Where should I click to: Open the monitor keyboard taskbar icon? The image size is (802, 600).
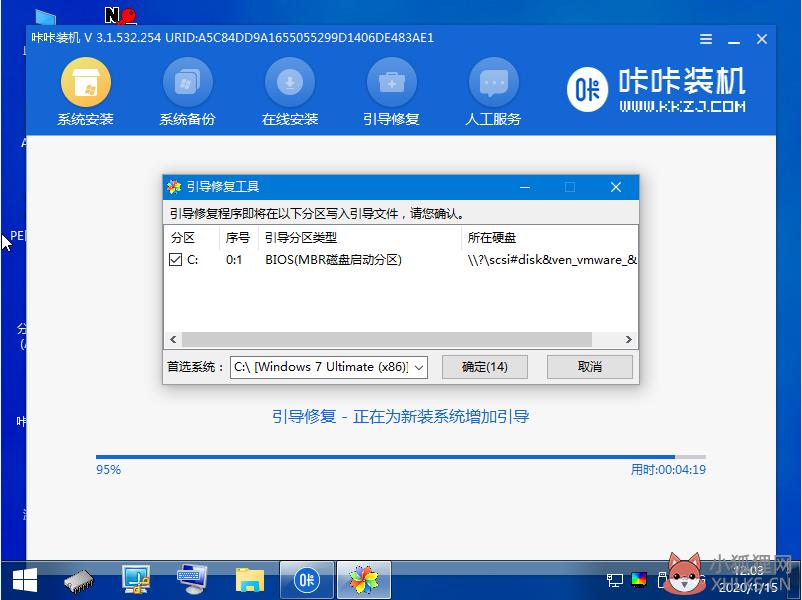click(x=192, y=580)
